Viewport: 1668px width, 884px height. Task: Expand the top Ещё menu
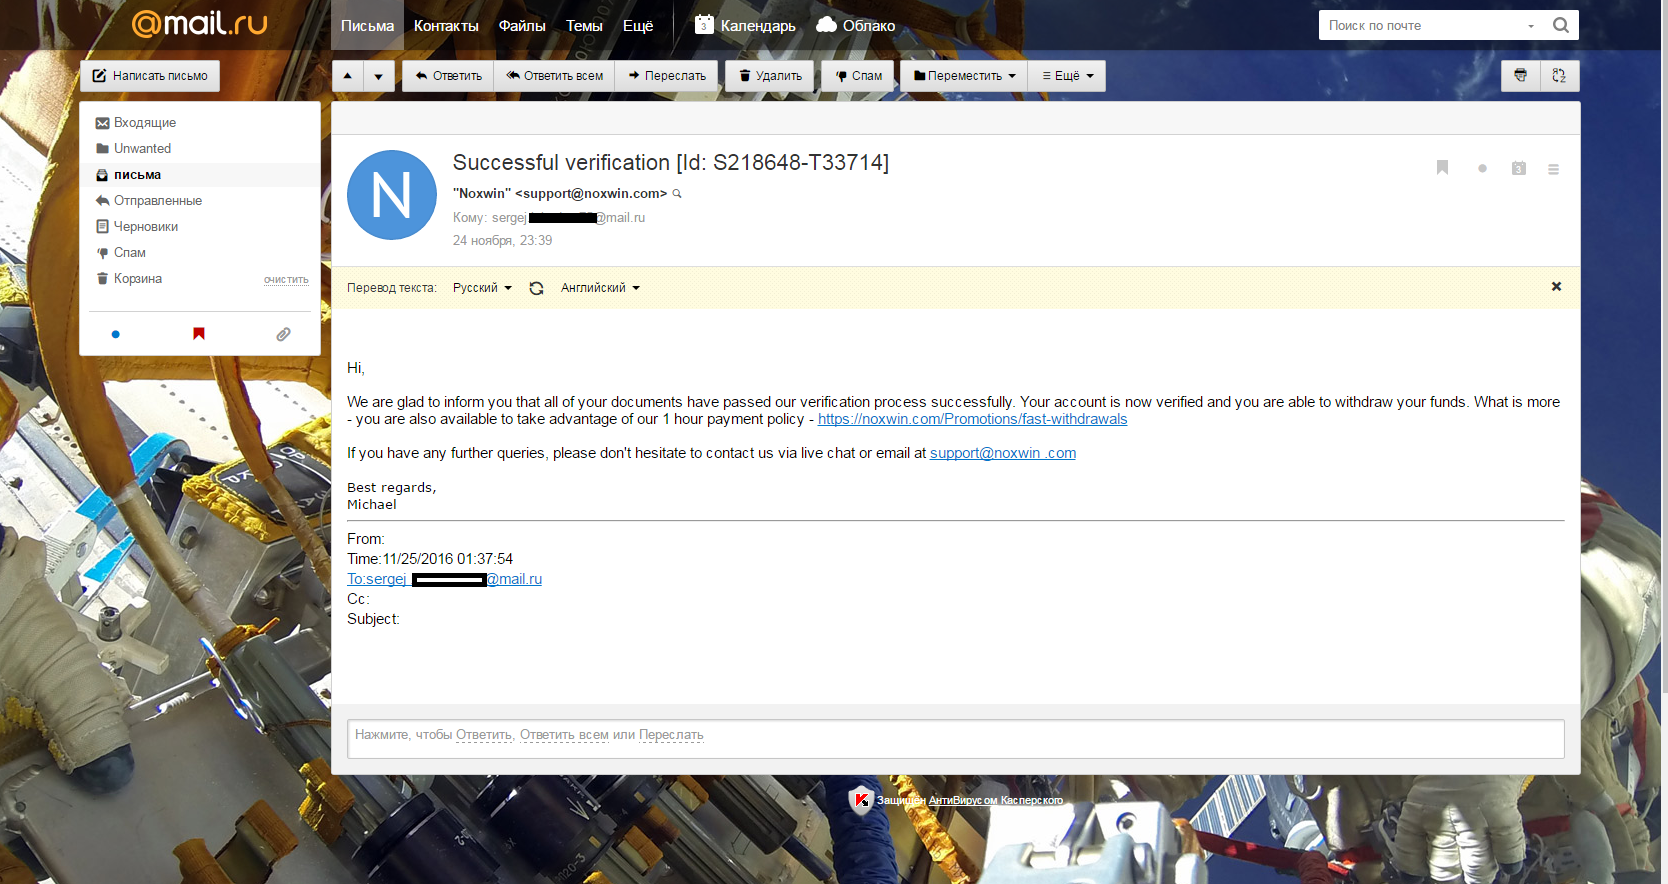pos(638,25)
